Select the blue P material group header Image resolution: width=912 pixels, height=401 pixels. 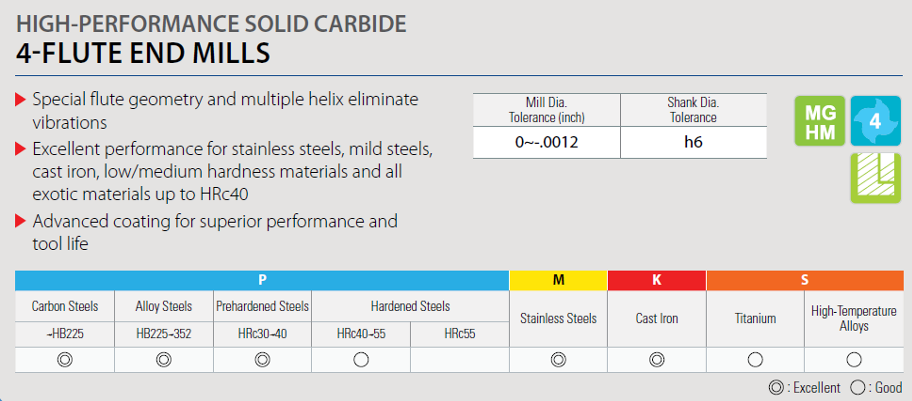(262, 280)
